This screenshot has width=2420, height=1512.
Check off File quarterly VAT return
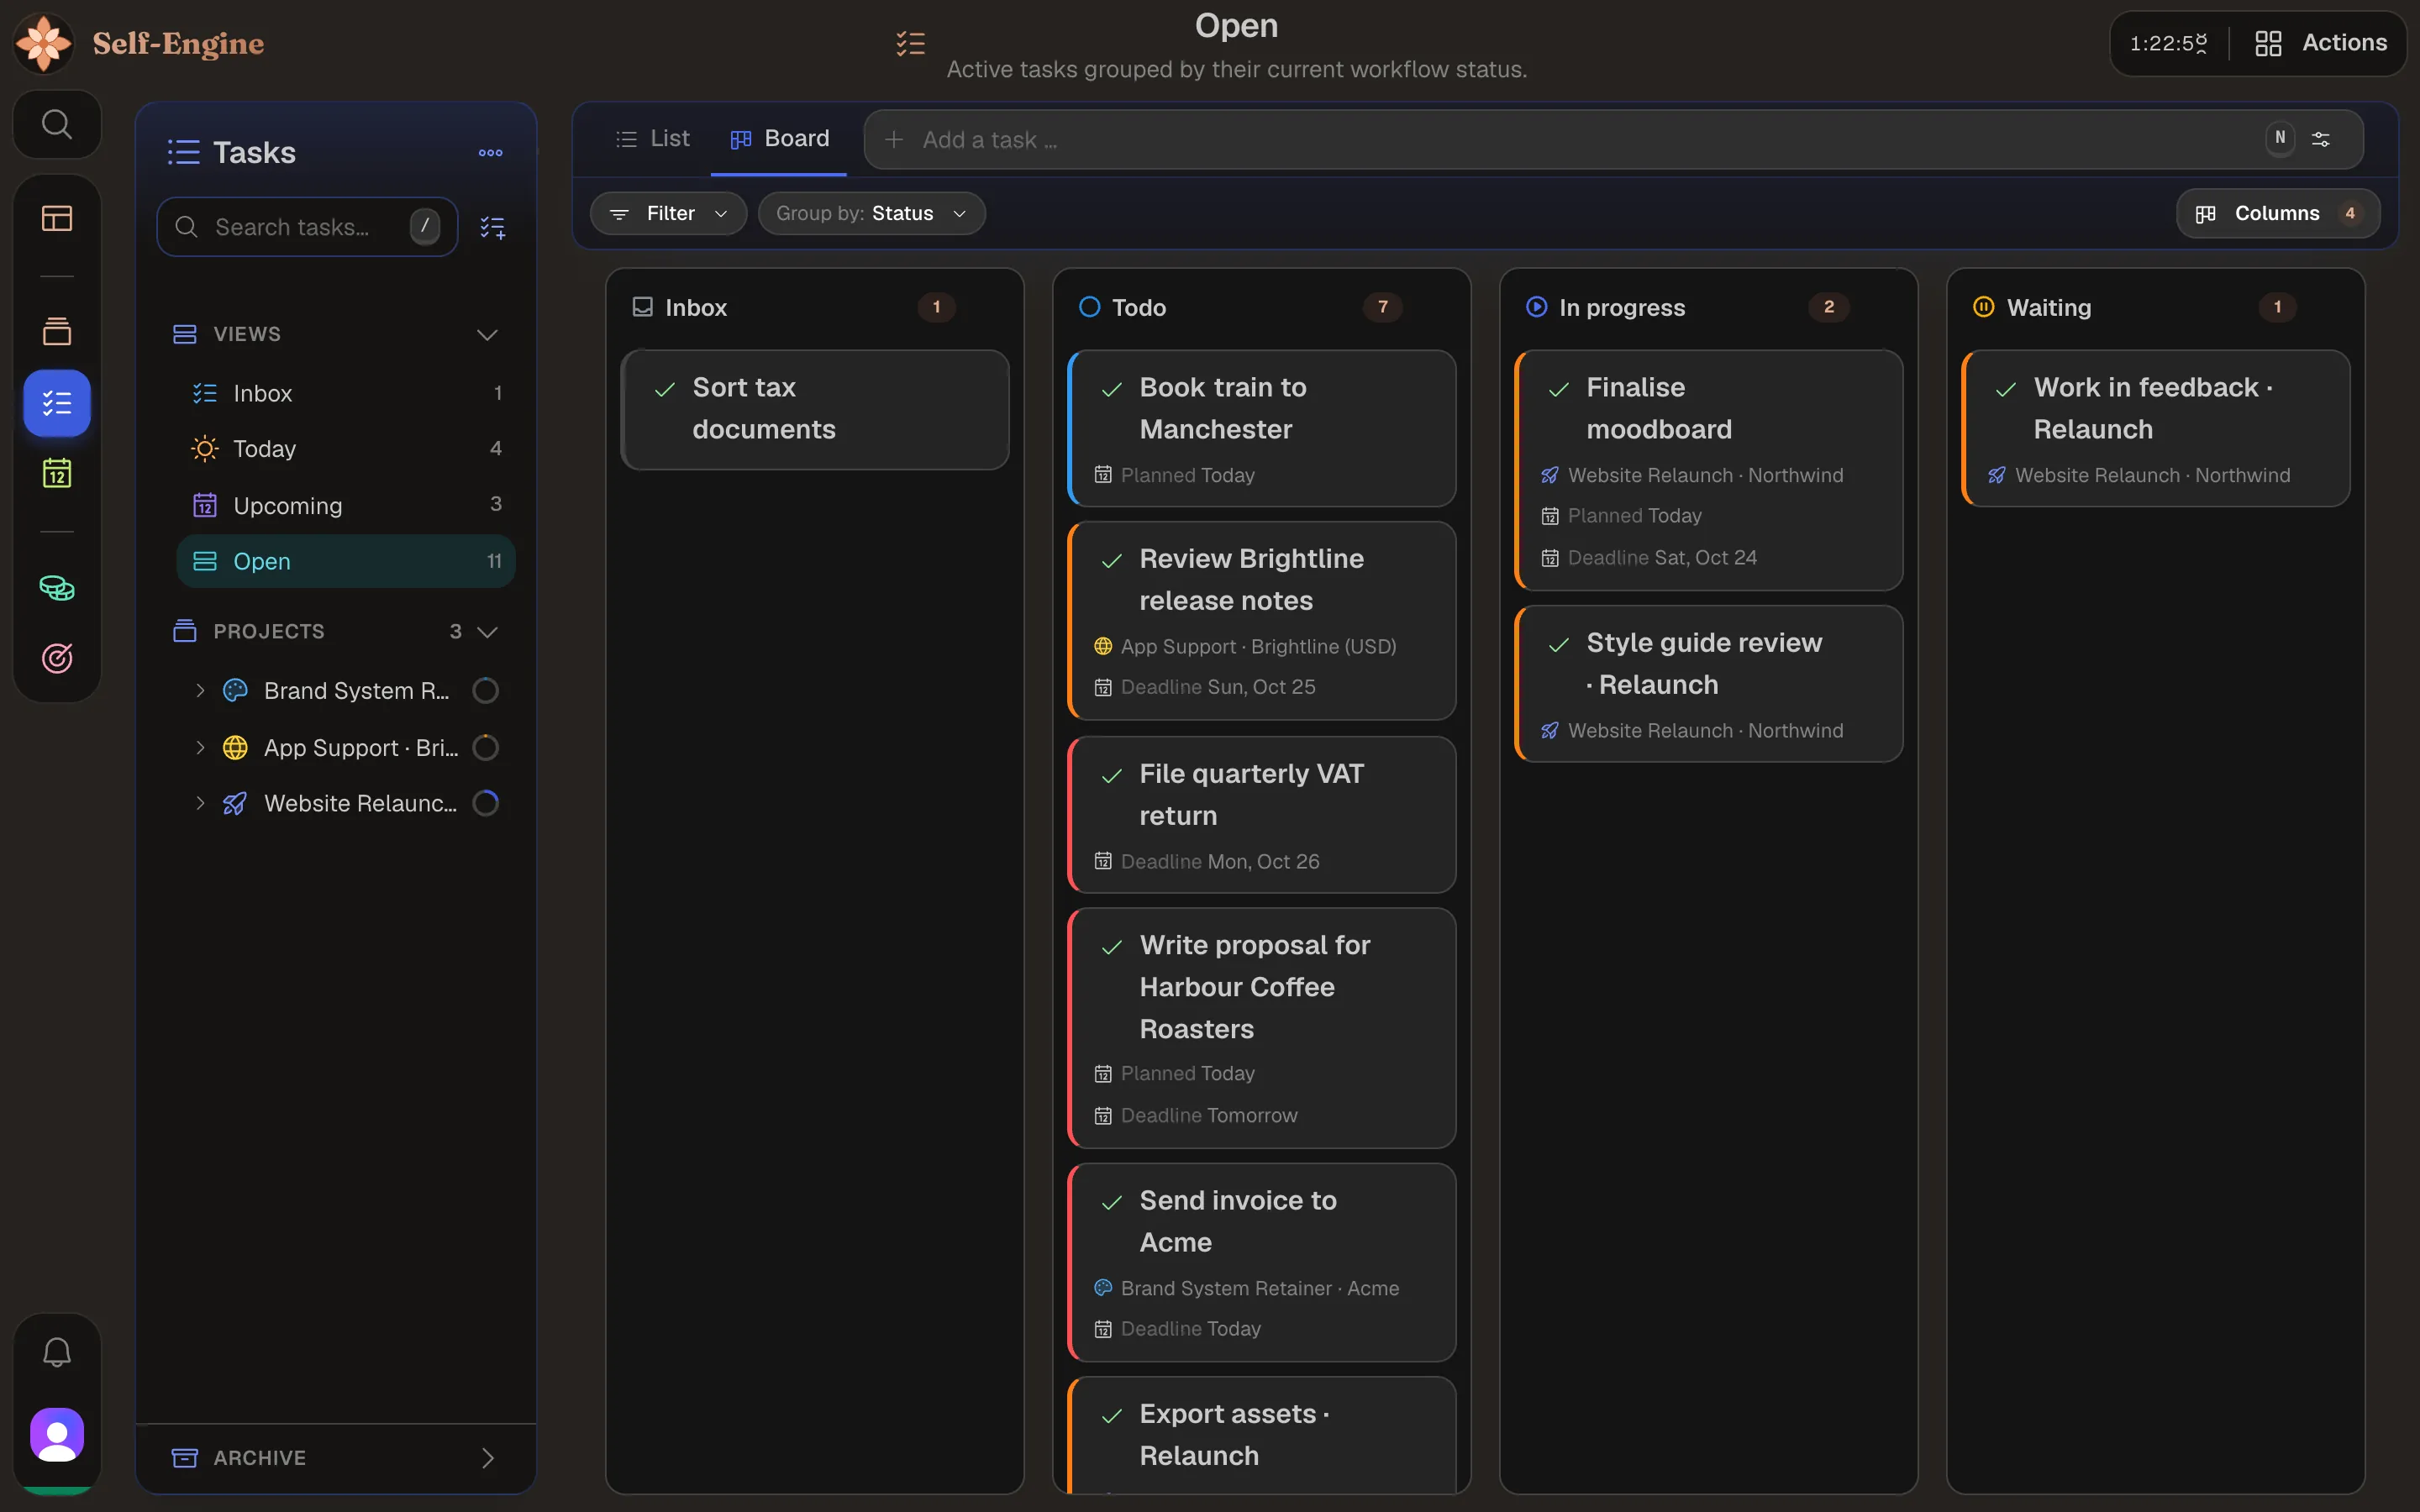(1111, 775)
